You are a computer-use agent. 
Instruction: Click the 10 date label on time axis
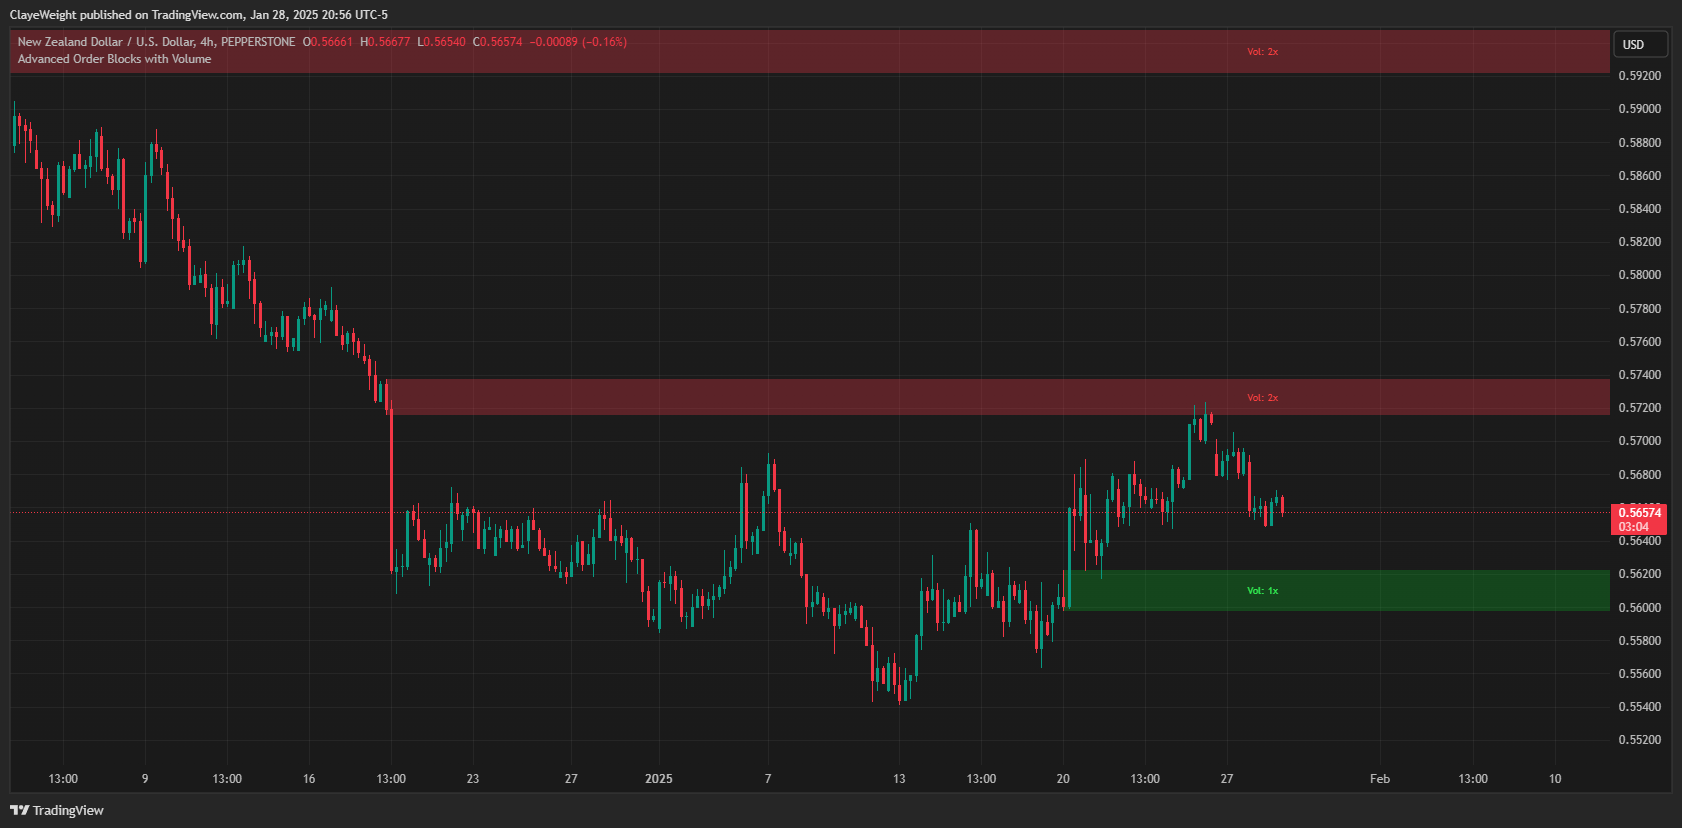point(1555,779)
